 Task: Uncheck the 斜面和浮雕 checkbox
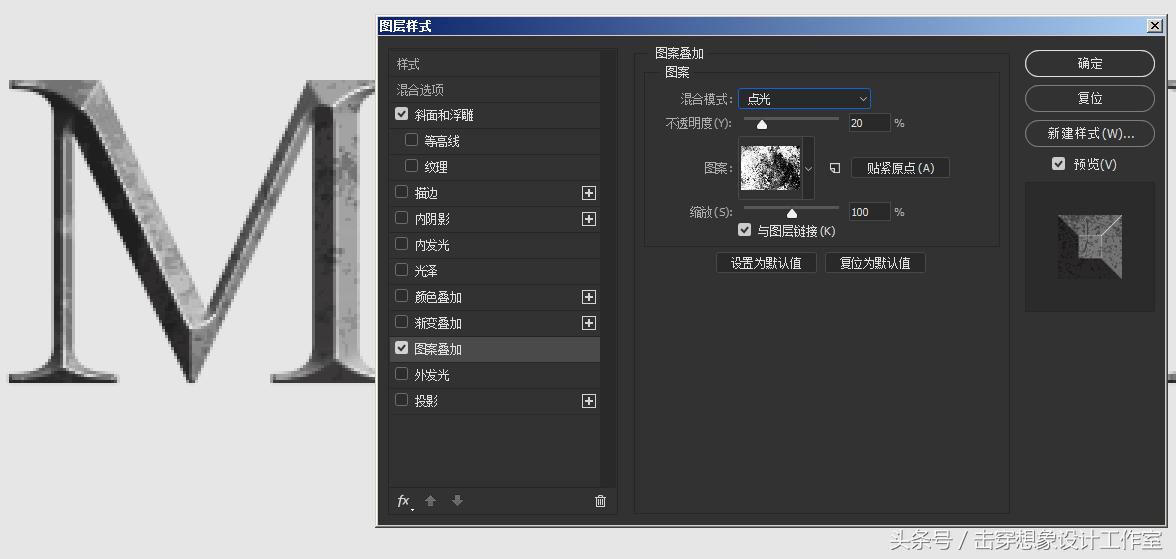401,114
